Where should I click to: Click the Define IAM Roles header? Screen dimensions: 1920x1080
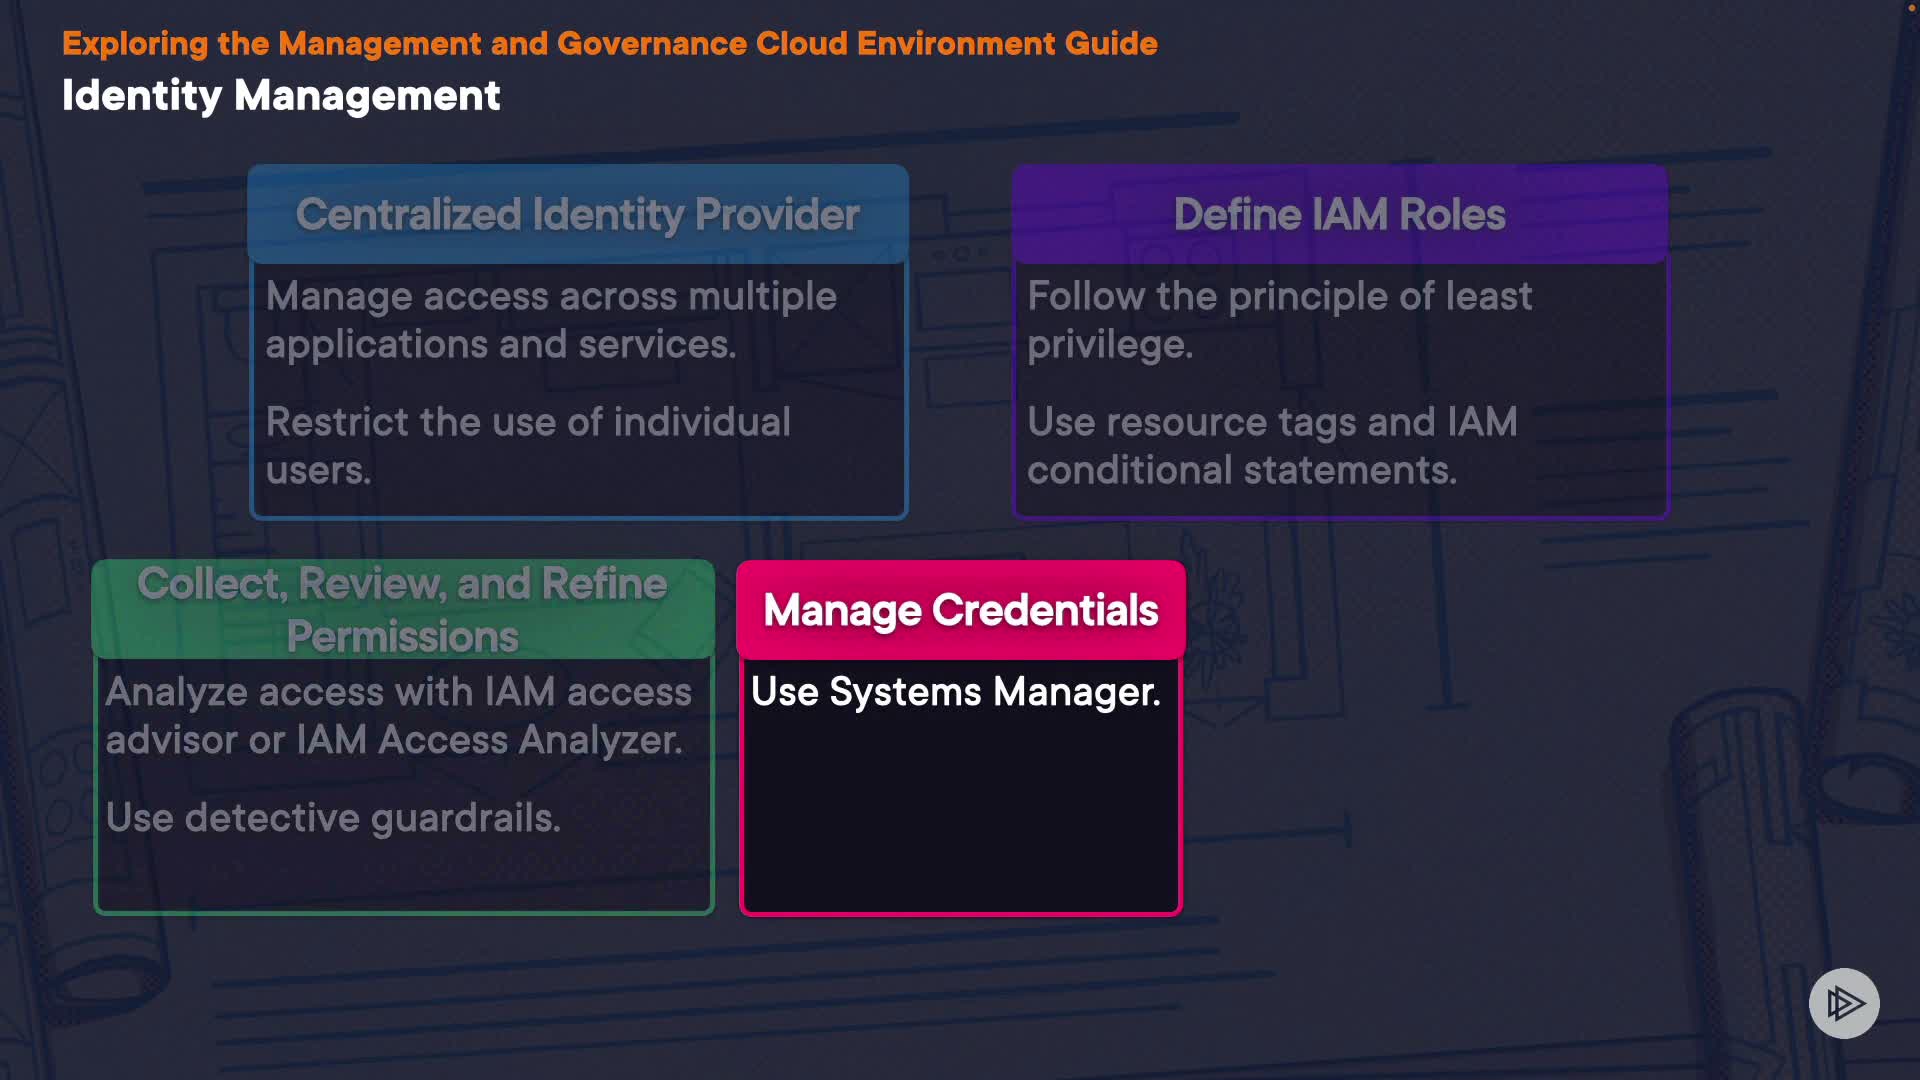click(x=1339, y=214)
